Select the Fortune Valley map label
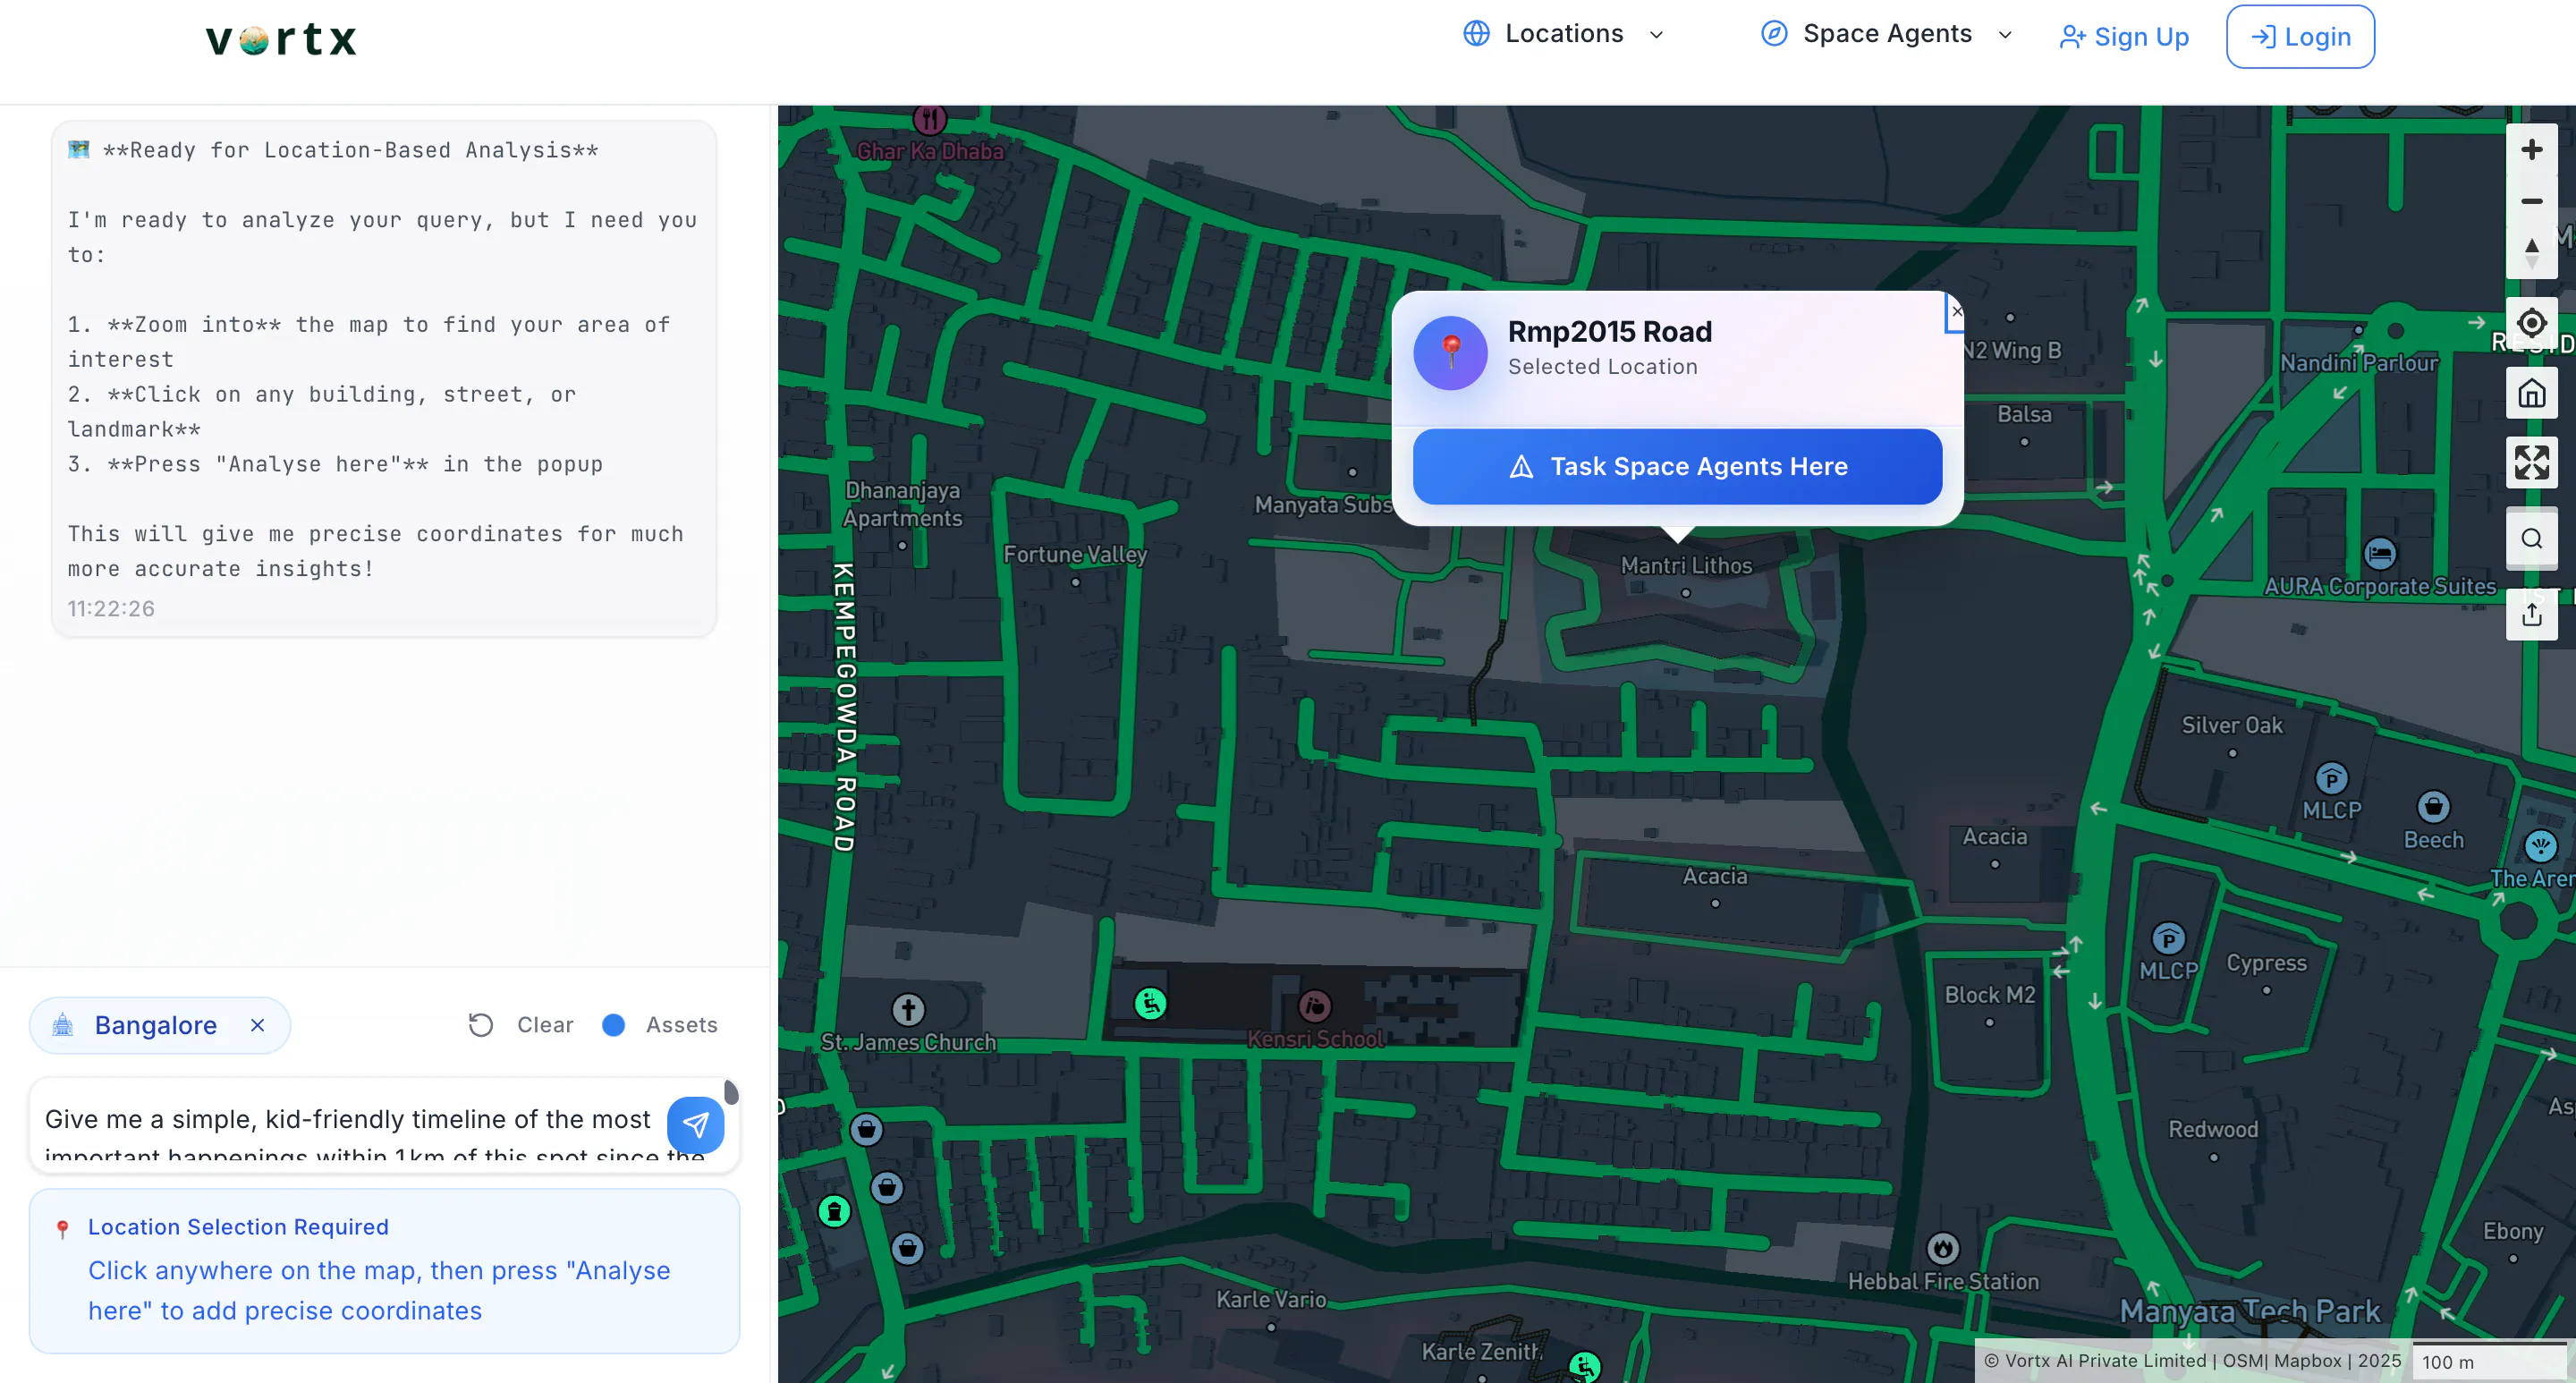 (1075, 554)
